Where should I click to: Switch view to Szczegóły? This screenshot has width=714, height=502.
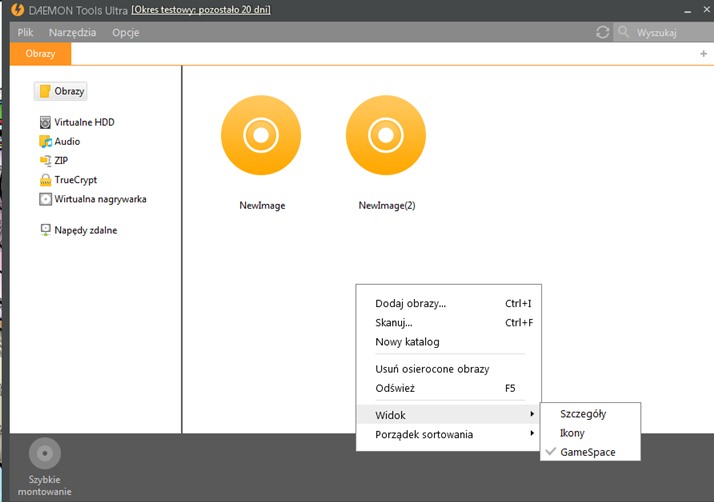(590, 414)
